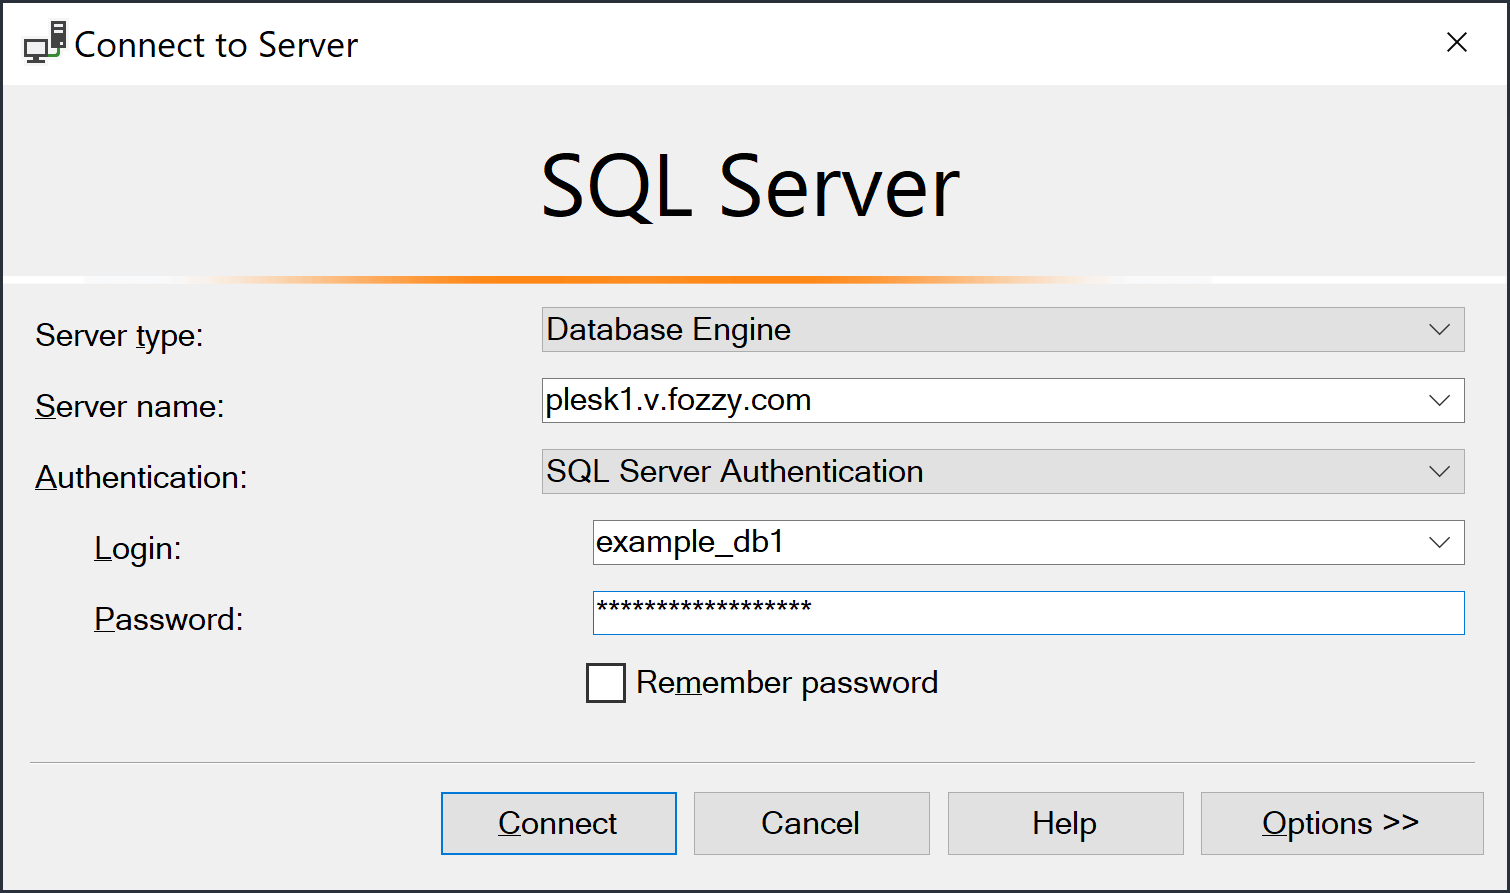Viewport: 1510px width, 893px height.
Task: Click the SQL Server heading
Action: 751,187
